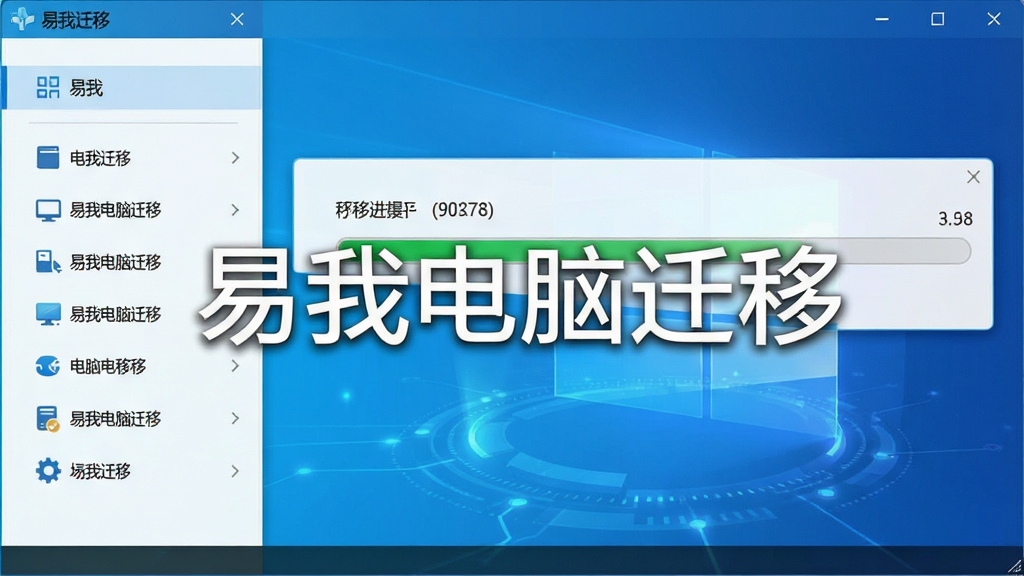
Task: Close the main application window
Action: [x=994, y=20]
